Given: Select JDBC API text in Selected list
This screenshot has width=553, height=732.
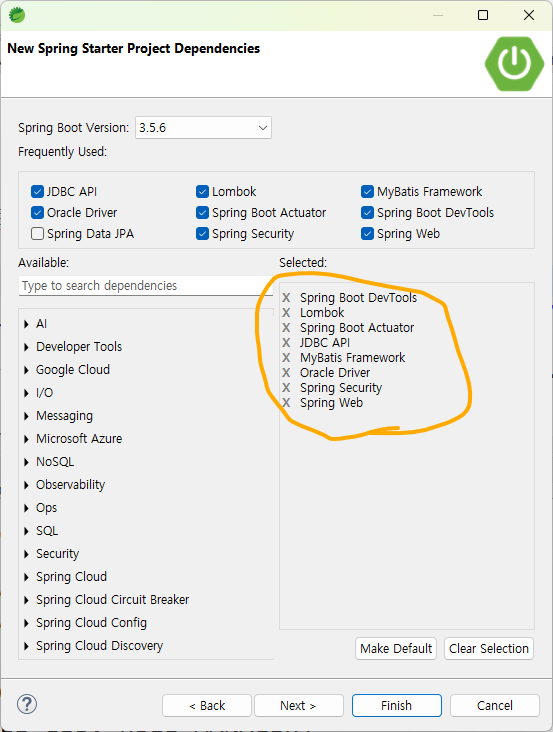Looking at the screenshot, I should [x=325, y=343].
